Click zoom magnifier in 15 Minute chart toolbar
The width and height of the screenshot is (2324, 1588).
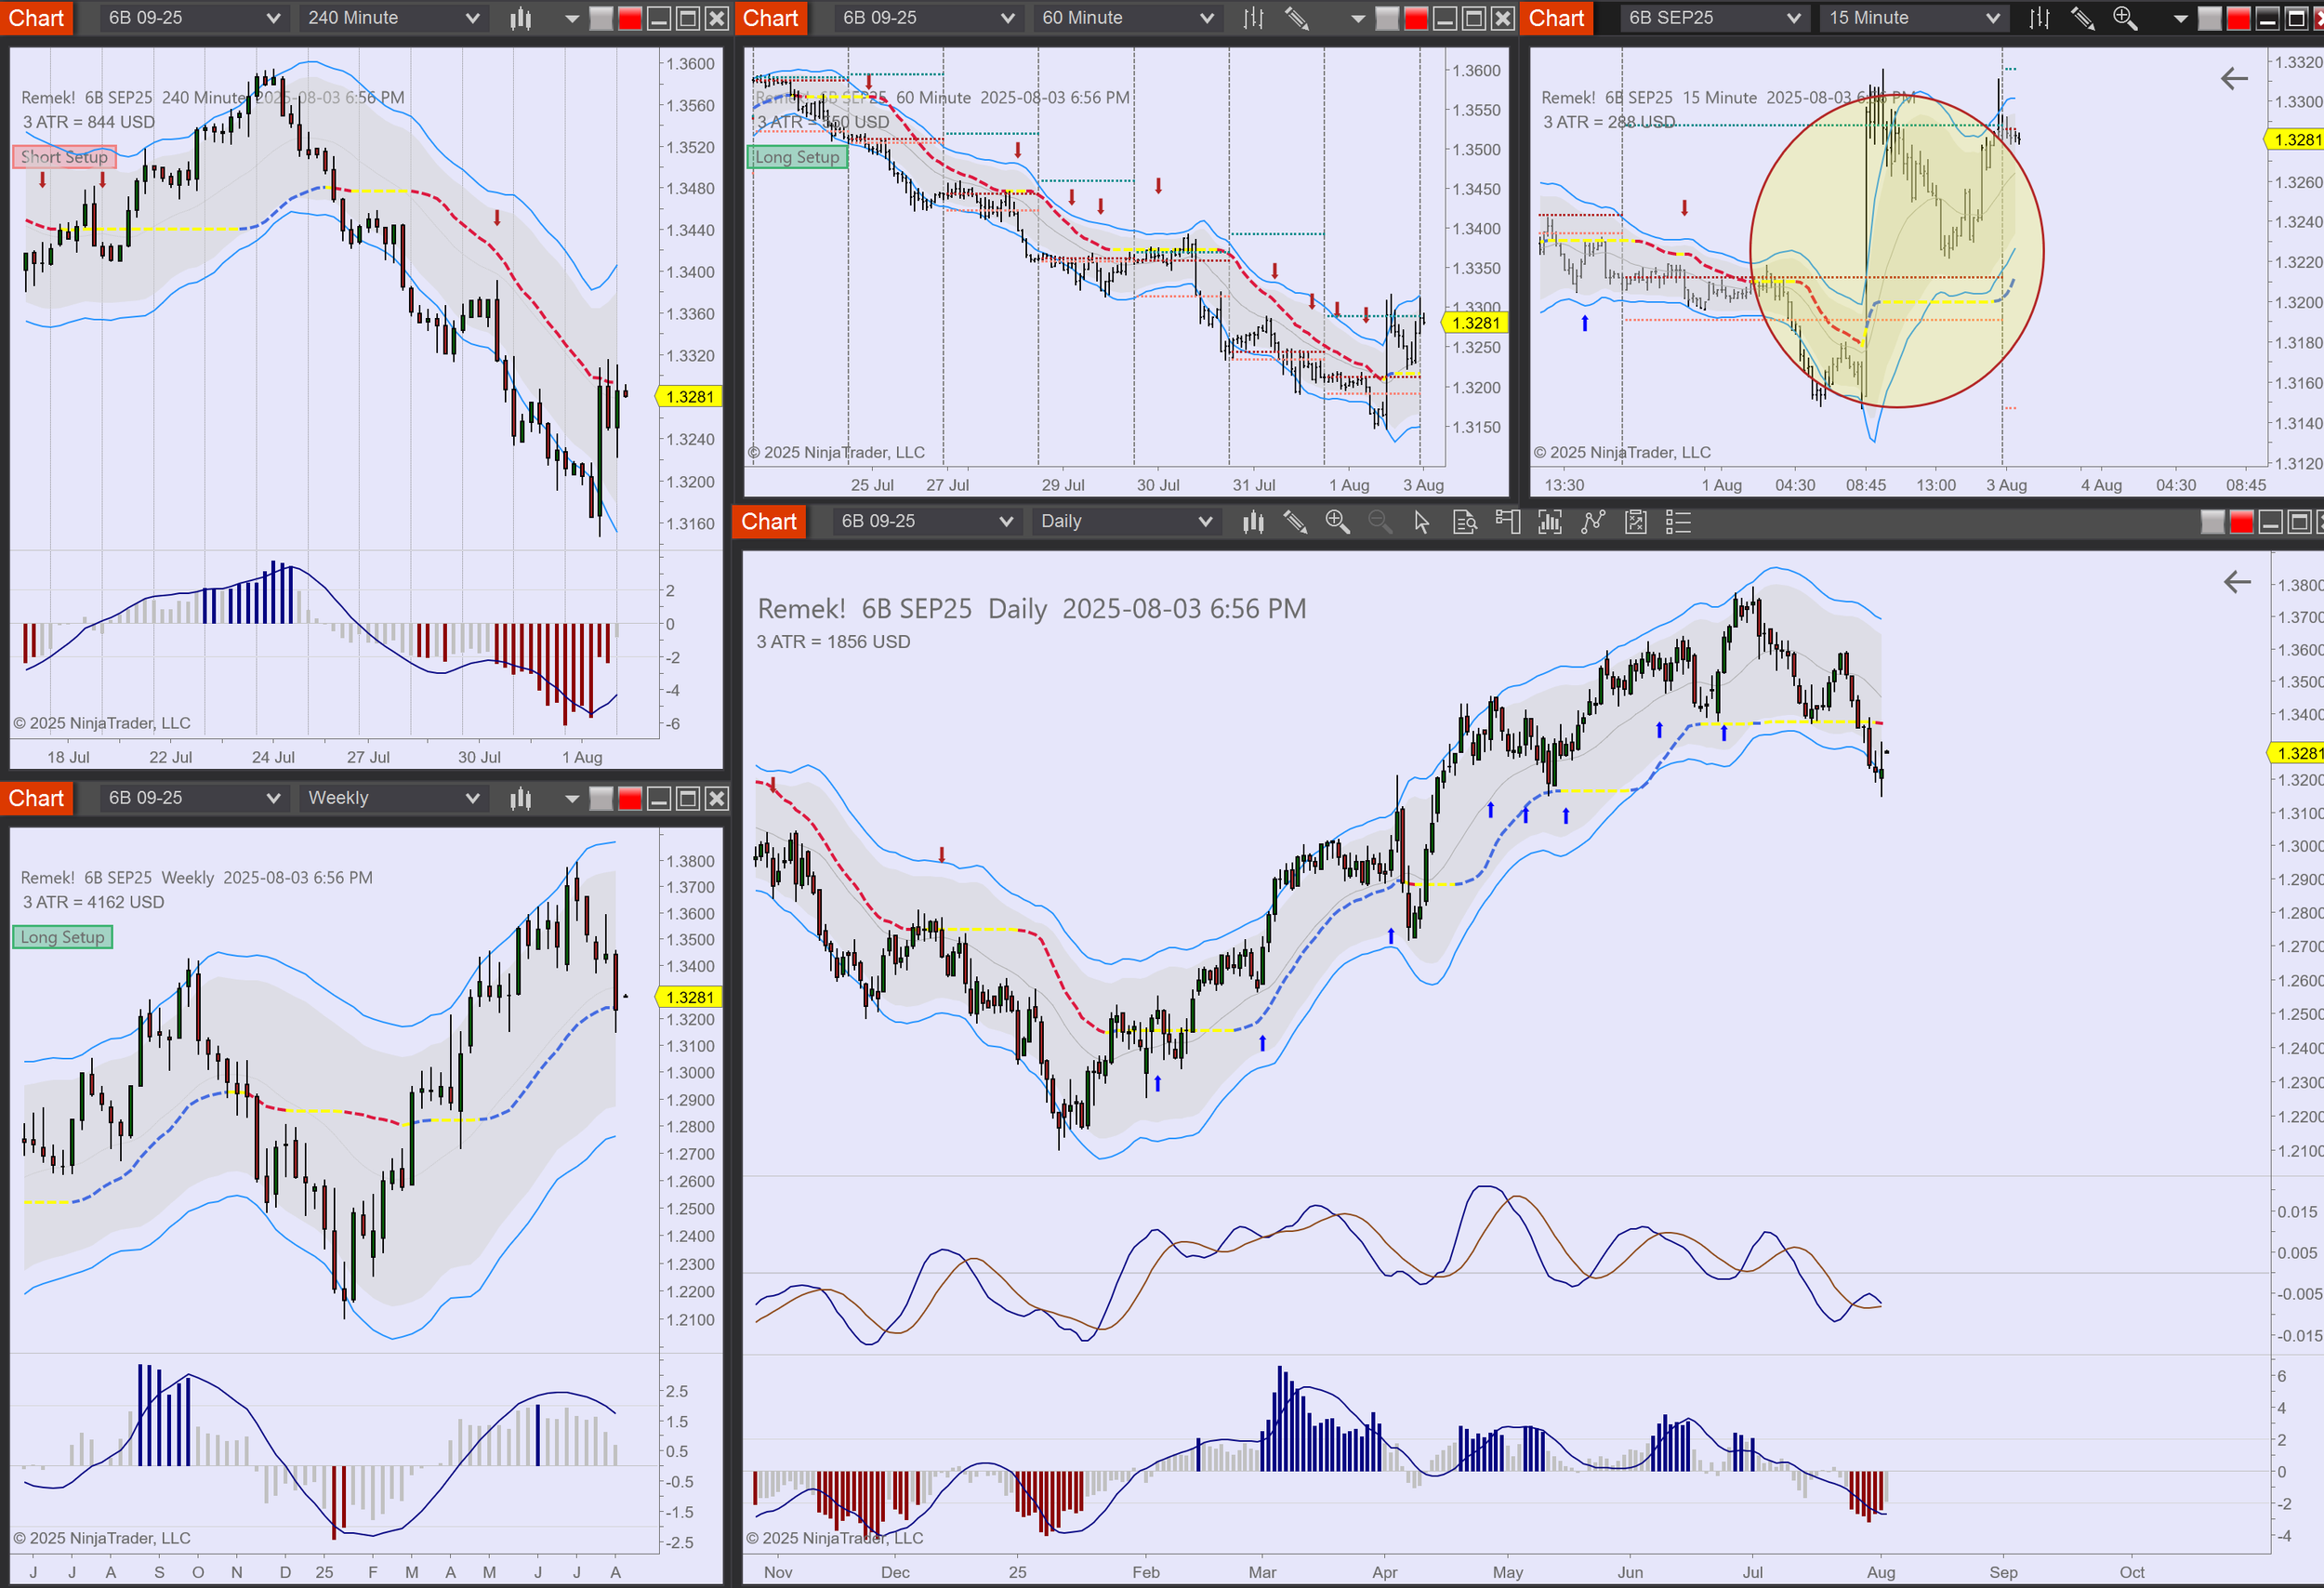point(2124,18)
